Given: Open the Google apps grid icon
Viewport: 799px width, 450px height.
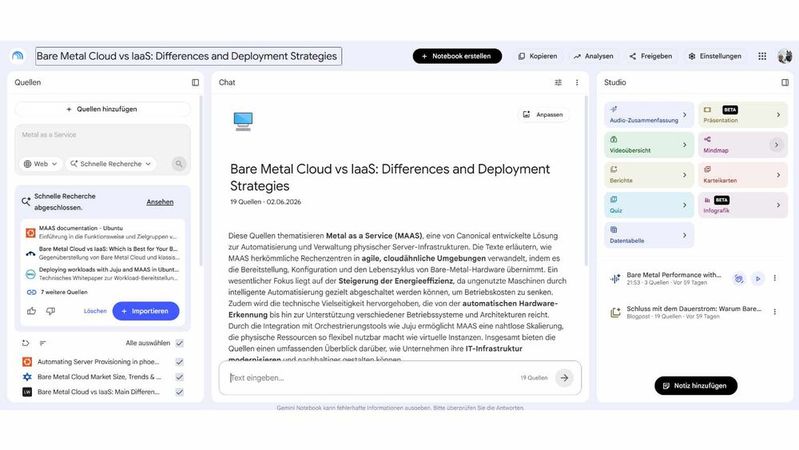Looking at the screenshot, I should (x=762, y=56).
